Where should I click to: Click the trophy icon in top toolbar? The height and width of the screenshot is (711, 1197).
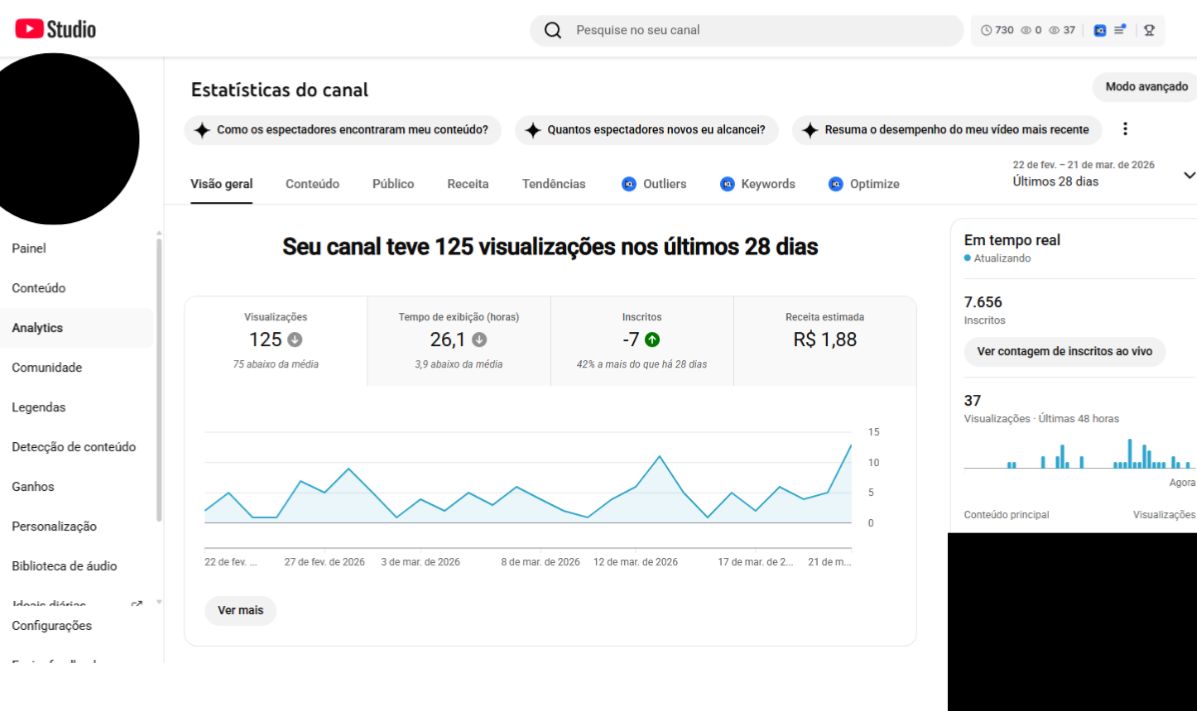click(x=1149, y=31)
